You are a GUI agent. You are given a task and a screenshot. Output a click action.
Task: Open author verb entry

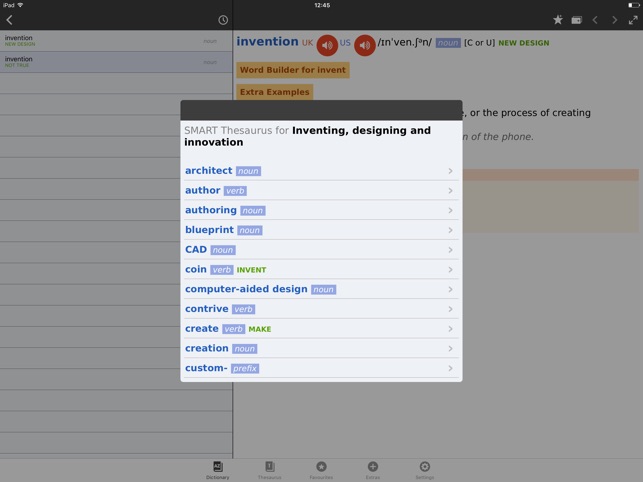[x=321, y=190]
